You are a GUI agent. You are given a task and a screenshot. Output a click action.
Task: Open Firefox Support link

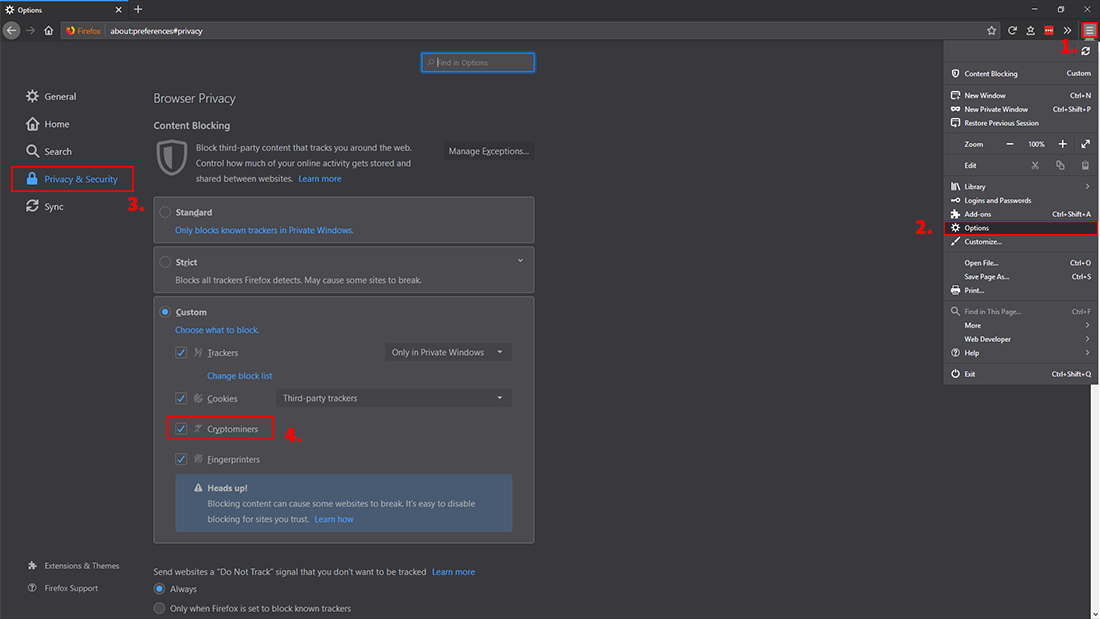pos(63,588)
